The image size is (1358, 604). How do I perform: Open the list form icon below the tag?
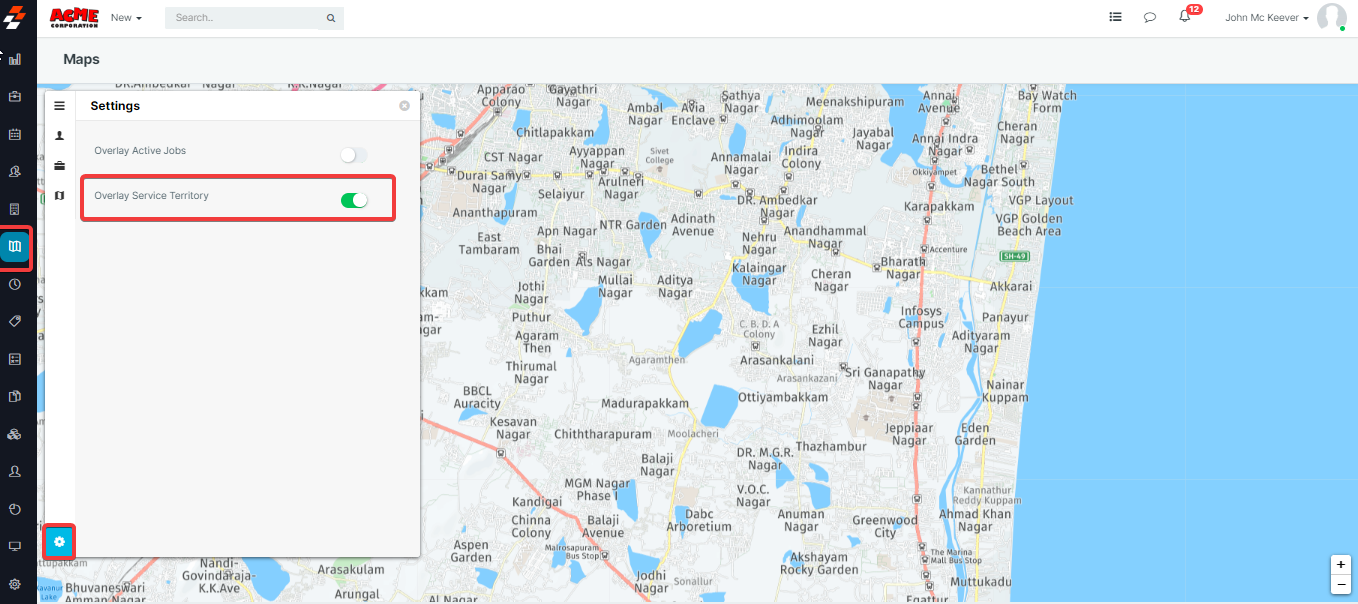point(15,359)
